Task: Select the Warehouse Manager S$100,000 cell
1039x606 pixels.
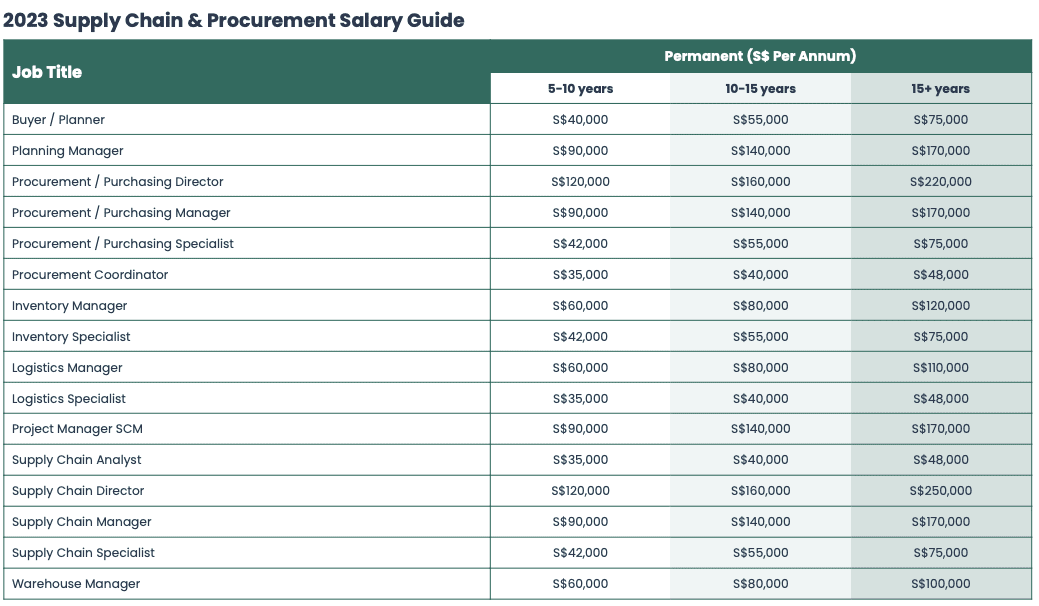Action: tap(940, 584)
